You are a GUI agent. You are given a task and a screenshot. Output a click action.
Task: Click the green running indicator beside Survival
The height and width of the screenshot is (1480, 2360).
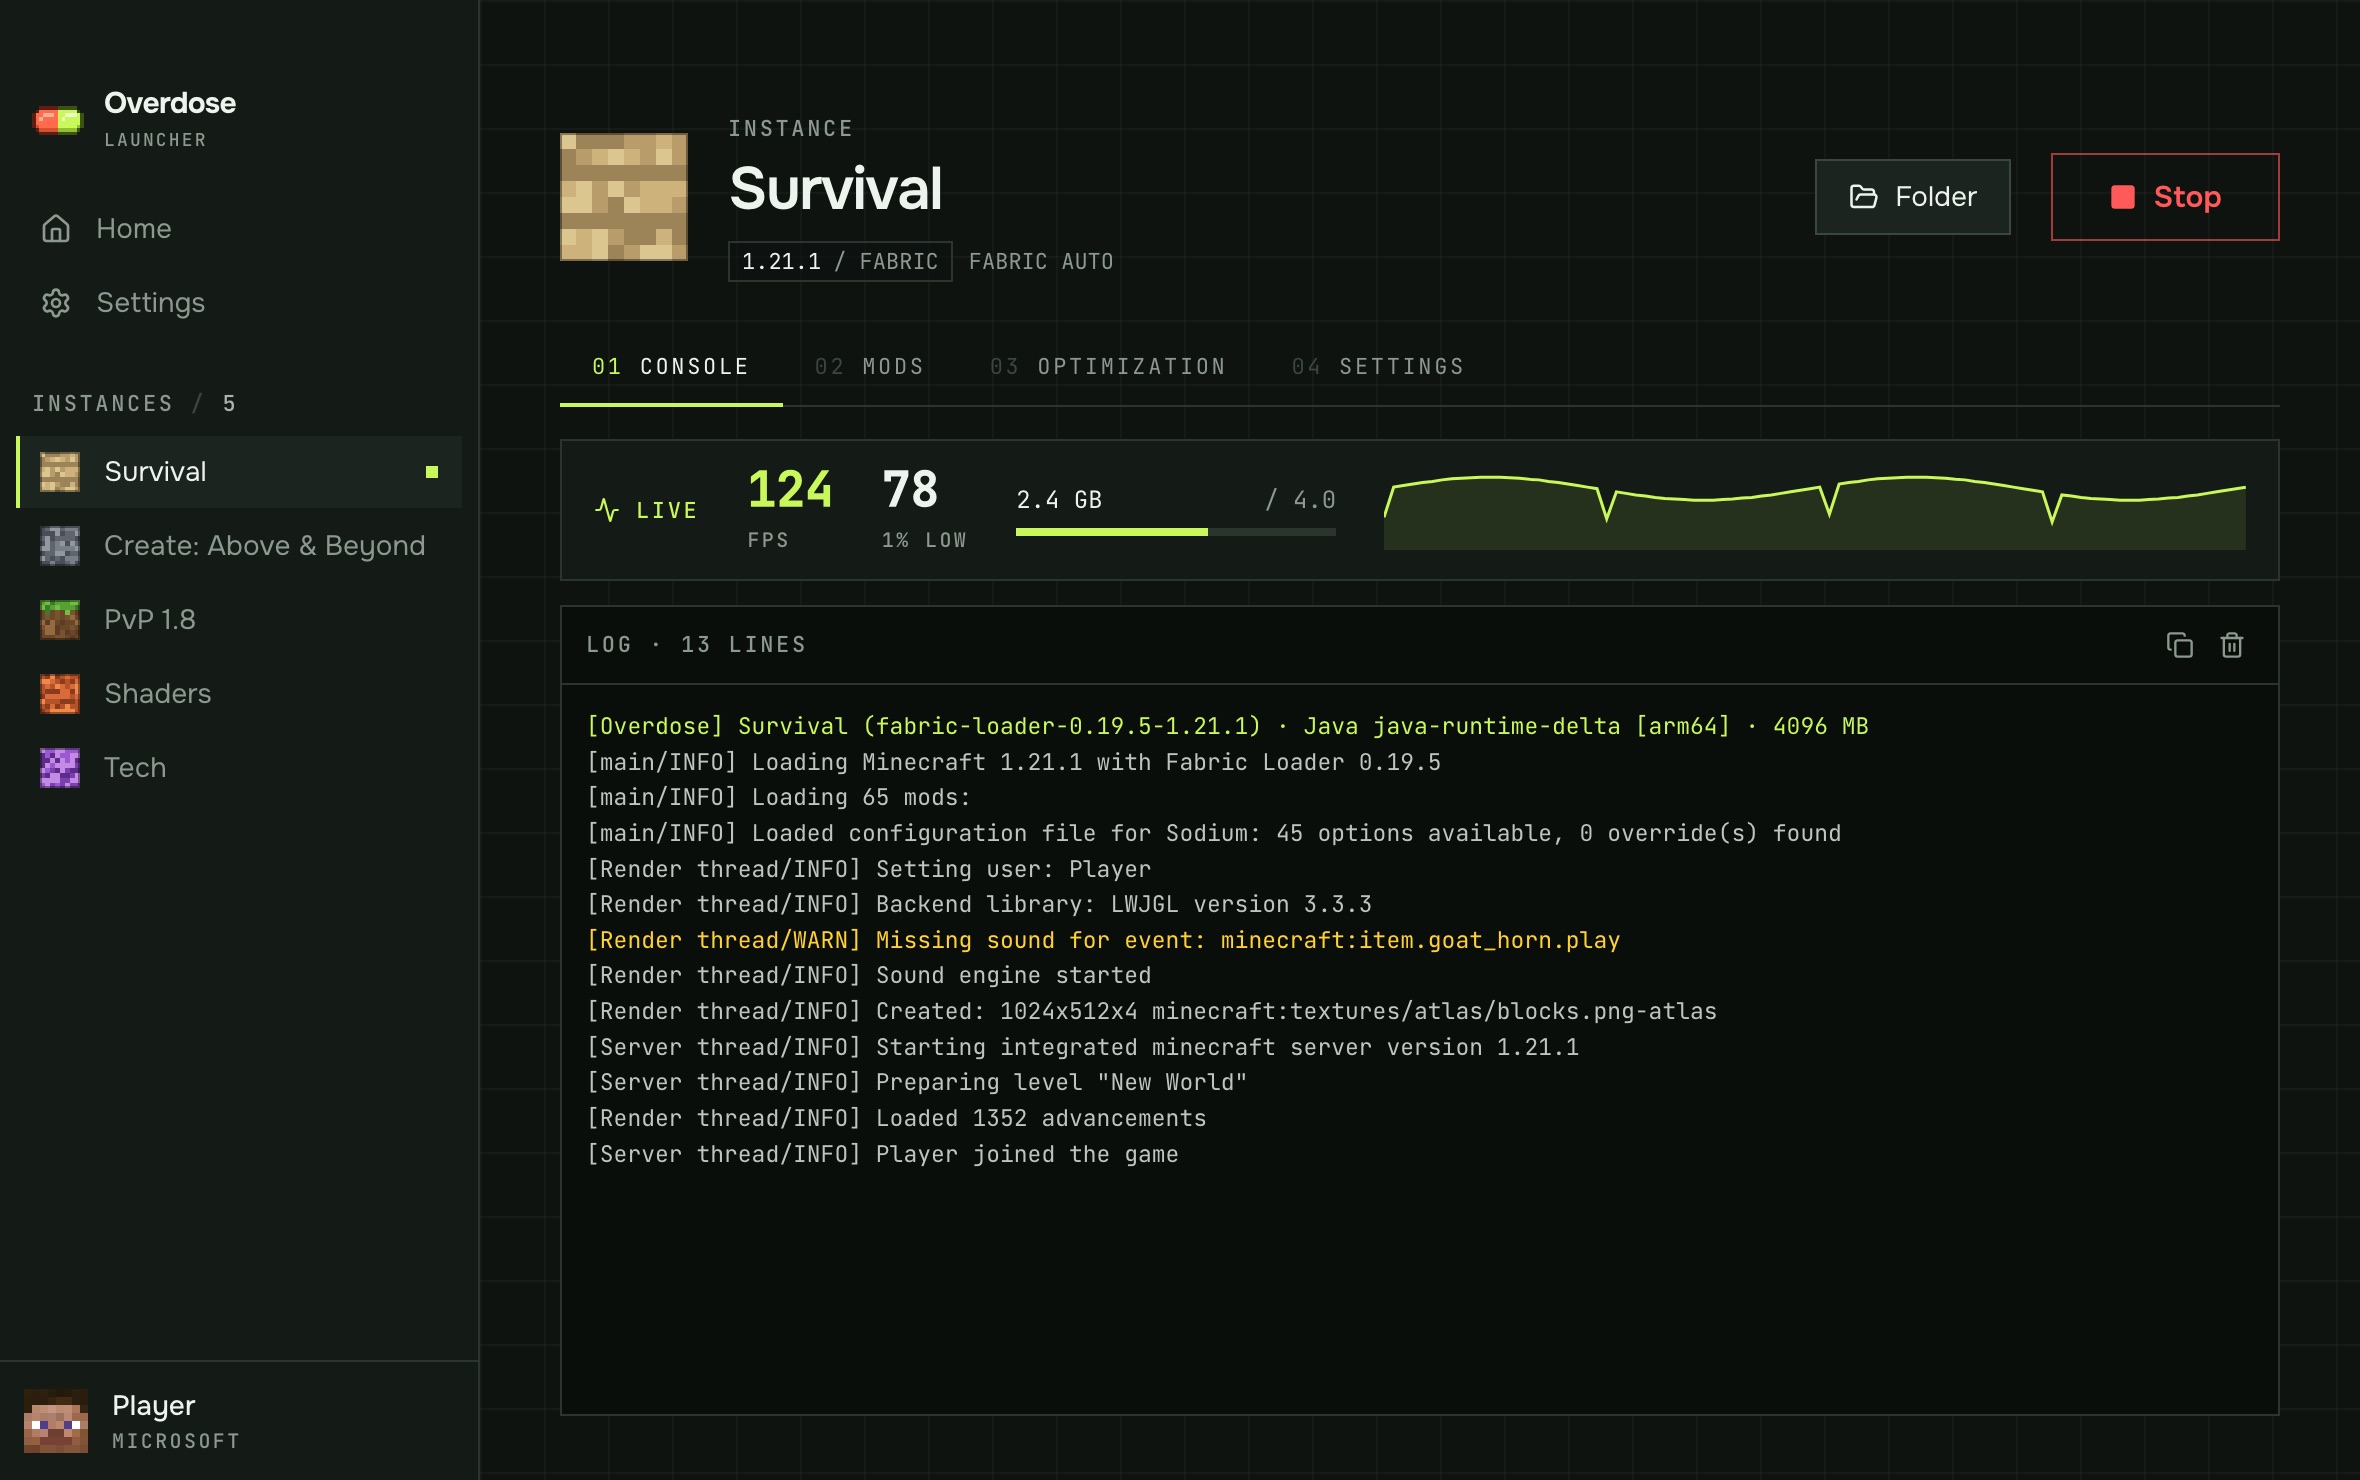(x=432, y=472)
